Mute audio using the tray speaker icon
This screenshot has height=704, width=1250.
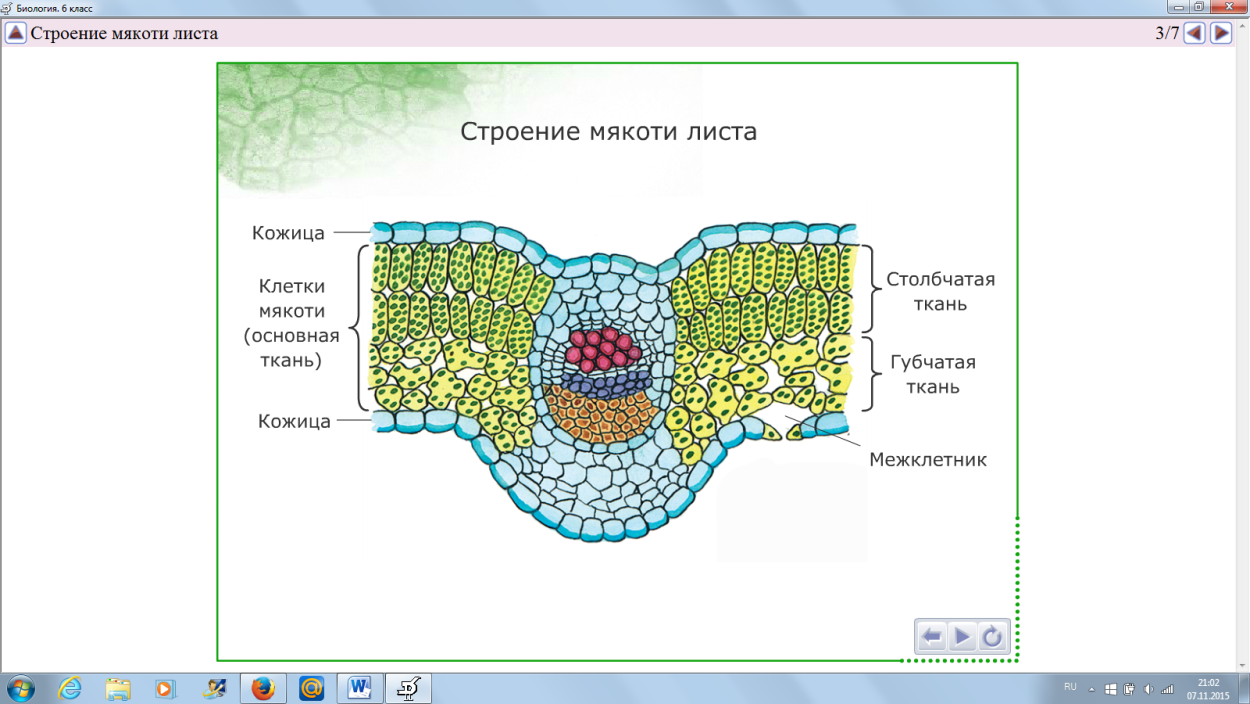[x=1148, y=689]
